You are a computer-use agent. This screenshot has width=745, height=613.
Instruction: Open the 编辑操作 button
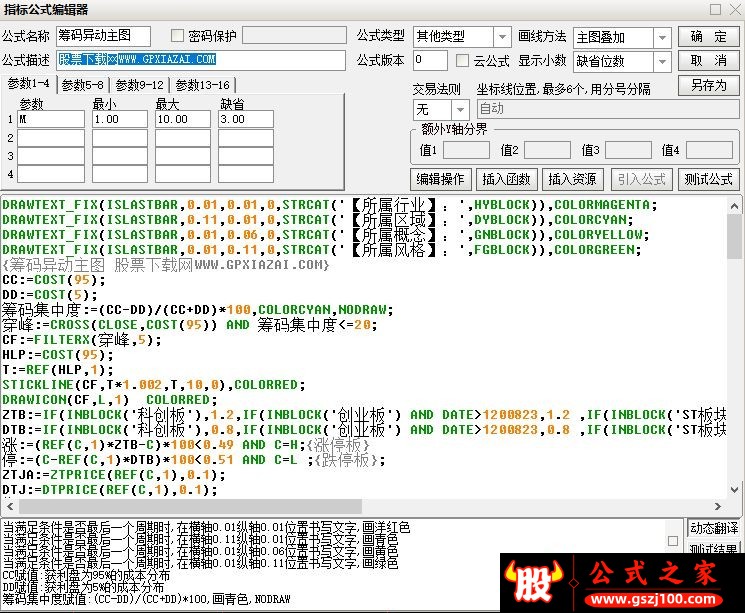pos(441,179)
